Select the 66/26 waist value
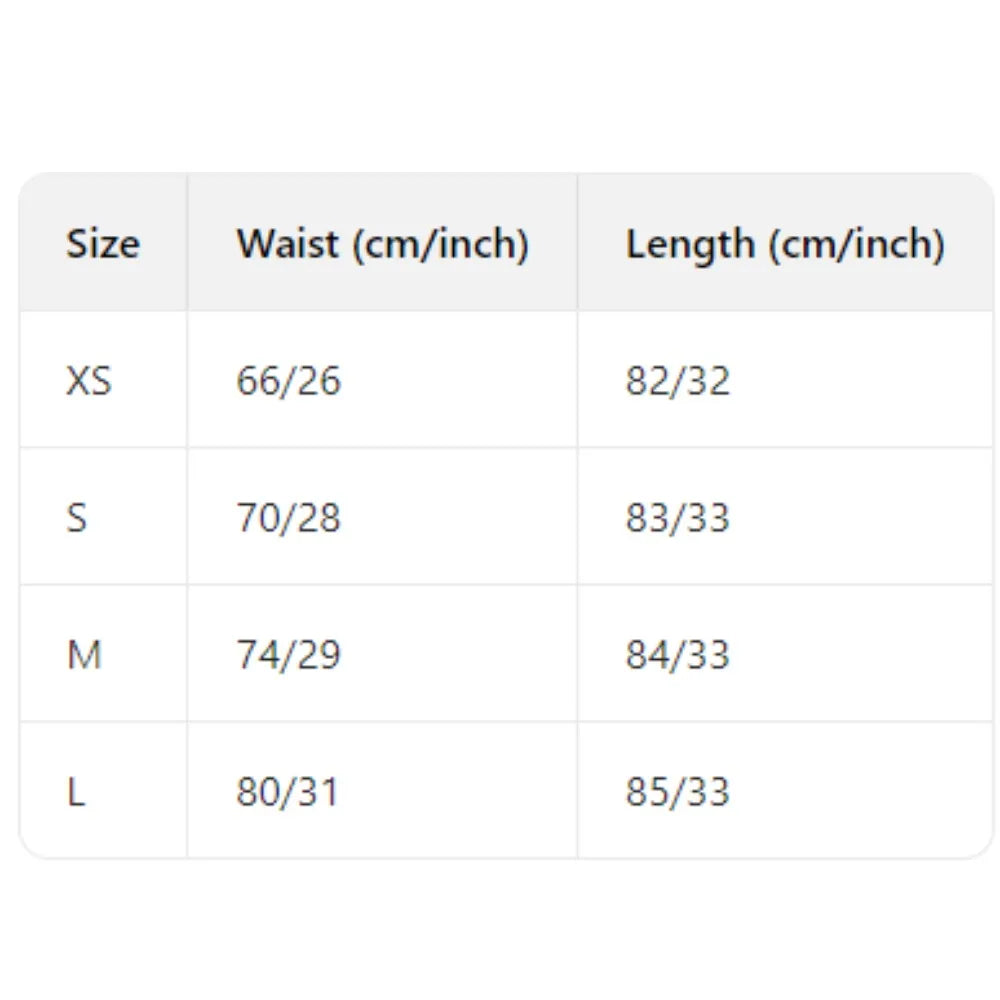Viewport: 1000px width, 1000px height. click(288, 381)
